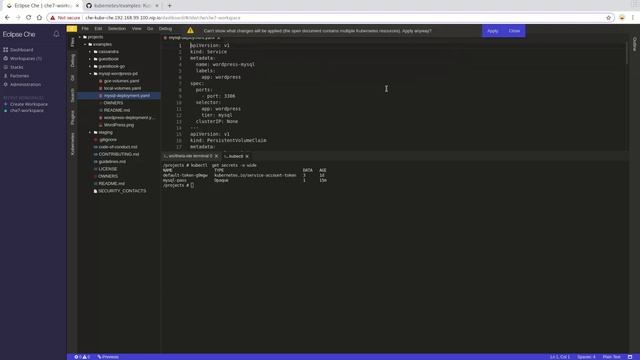Open WordPress.png in file tree
The width and height of the screenshot is (640, 360).
[x=119, y=125]
